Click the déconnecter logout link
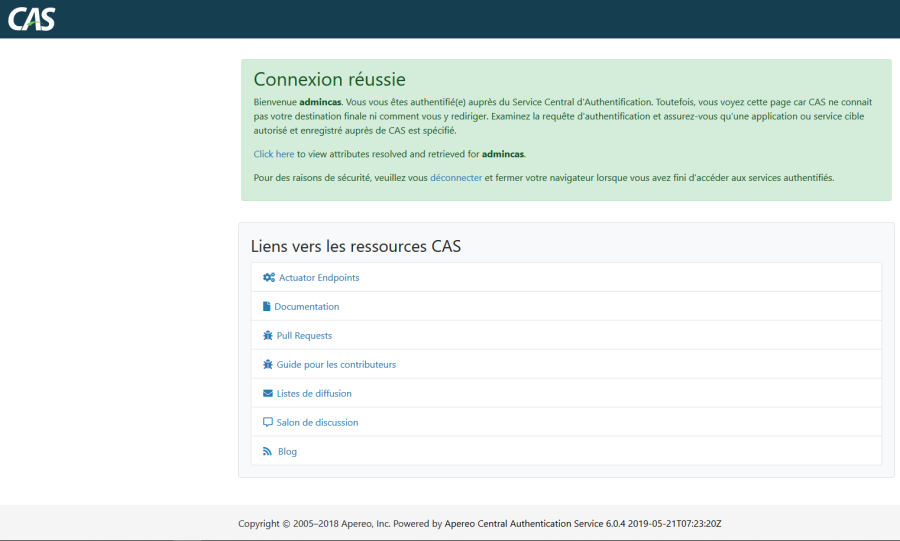This screenshot has width=900, height=541. [x=456, y=178]
